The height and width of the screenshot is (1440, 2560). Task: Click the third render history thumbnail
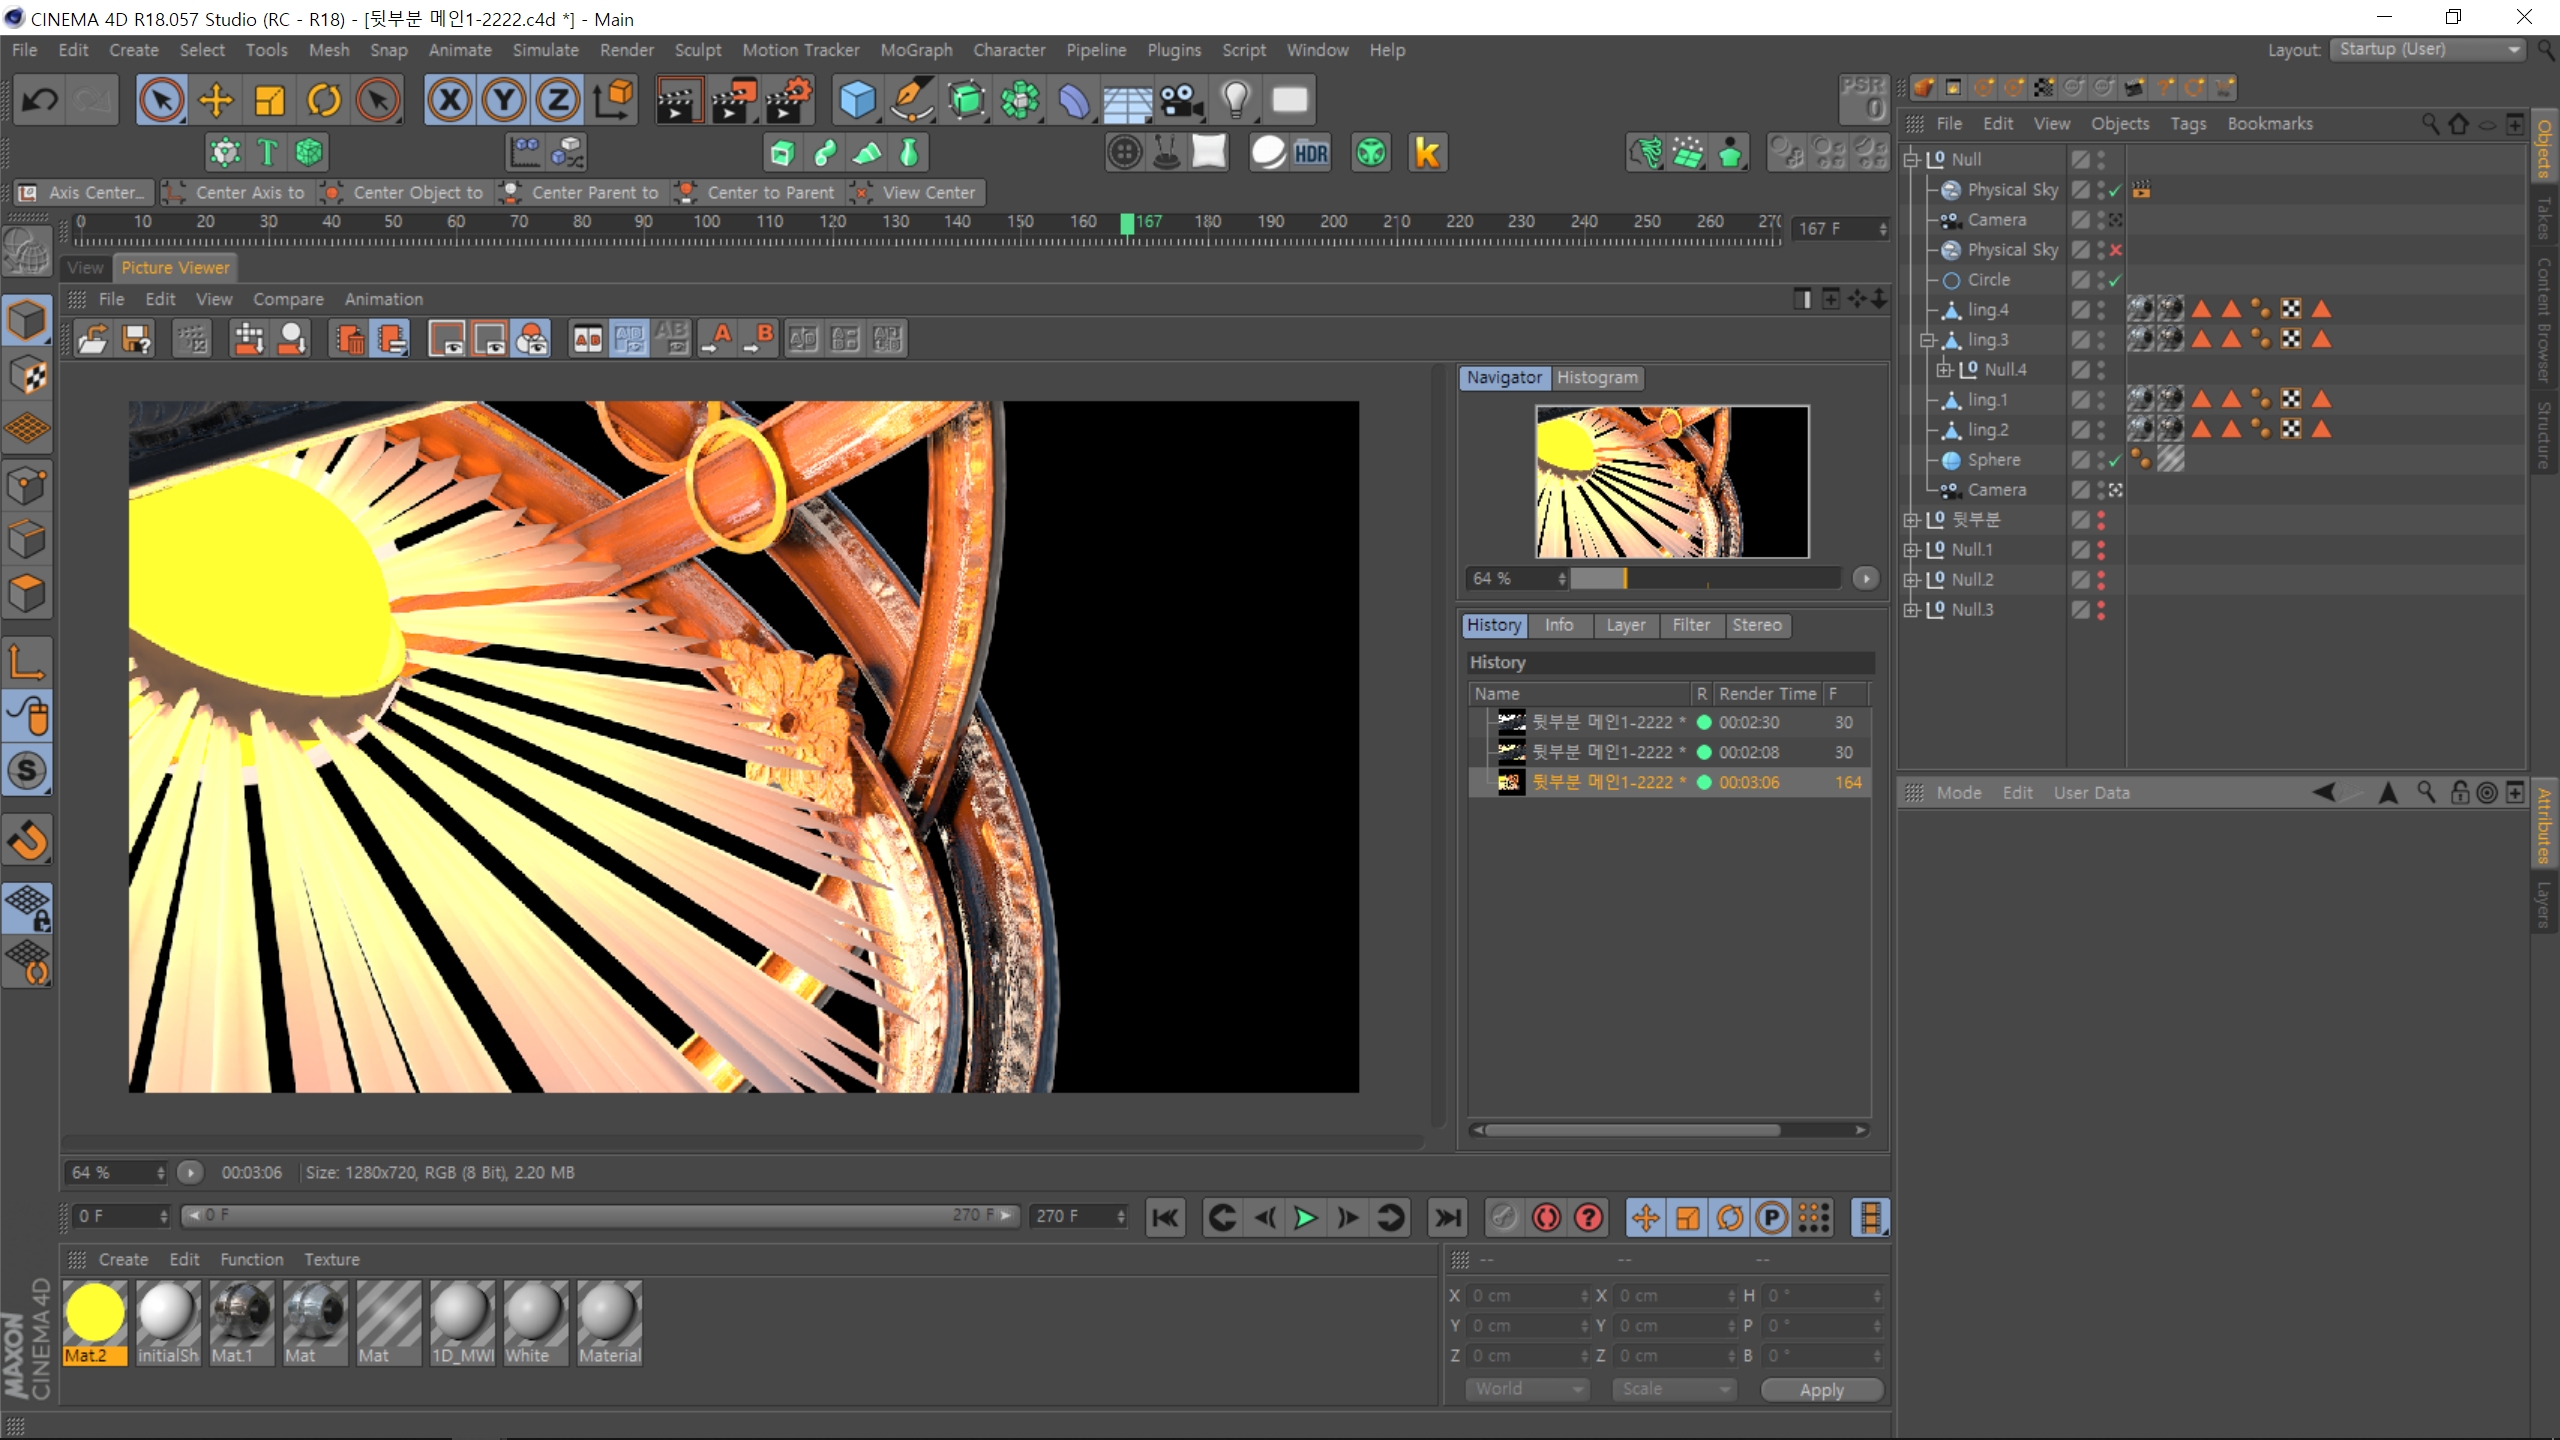[1510, 782]
